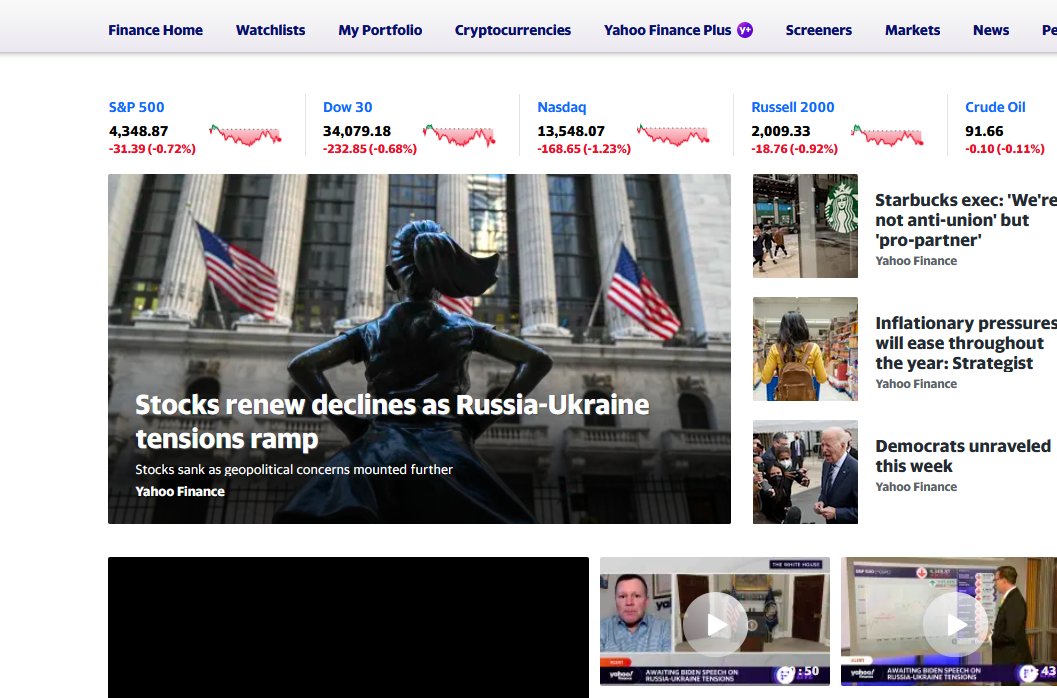Click Nasdaq value 13,548.07
The width and height of the screenshot is (1057, 698).
571,131
